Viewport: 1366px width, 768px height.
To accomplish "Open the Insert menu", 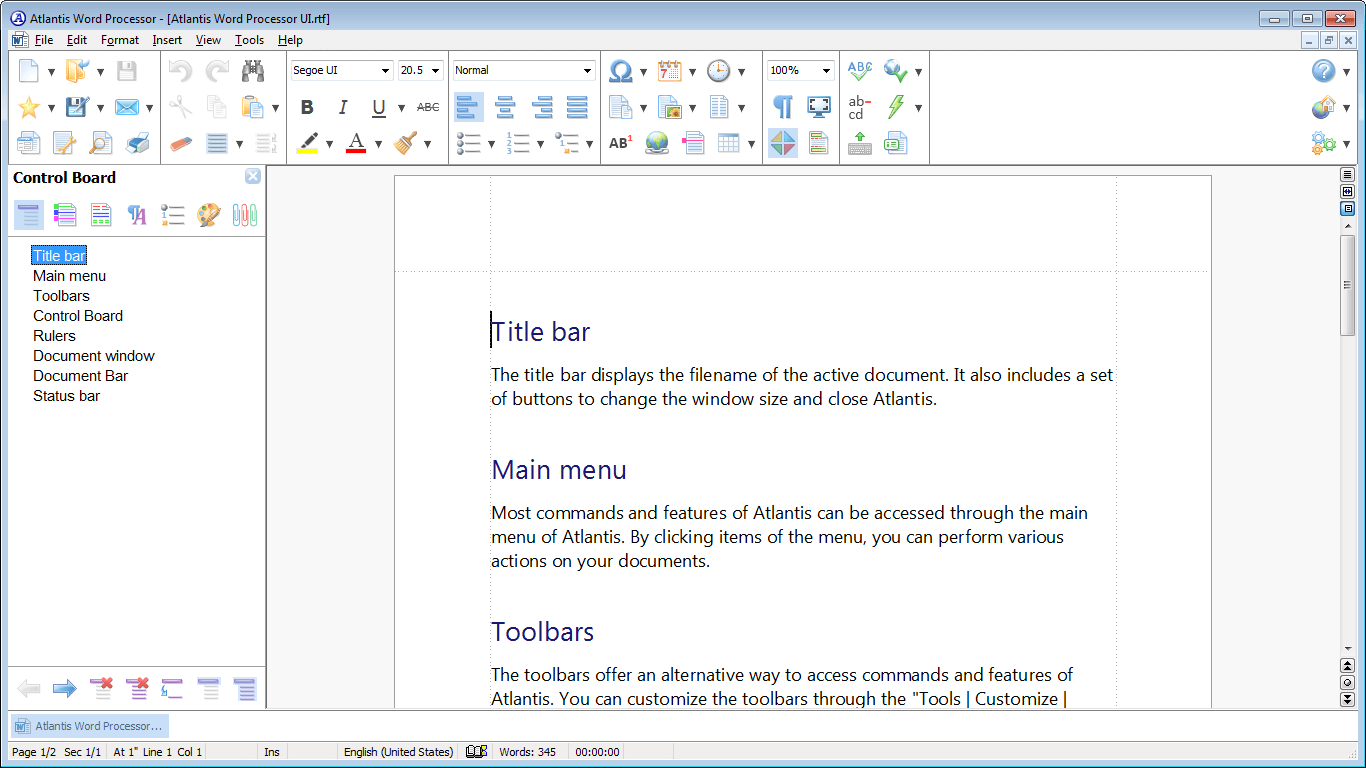I will (x=167, y=40).
